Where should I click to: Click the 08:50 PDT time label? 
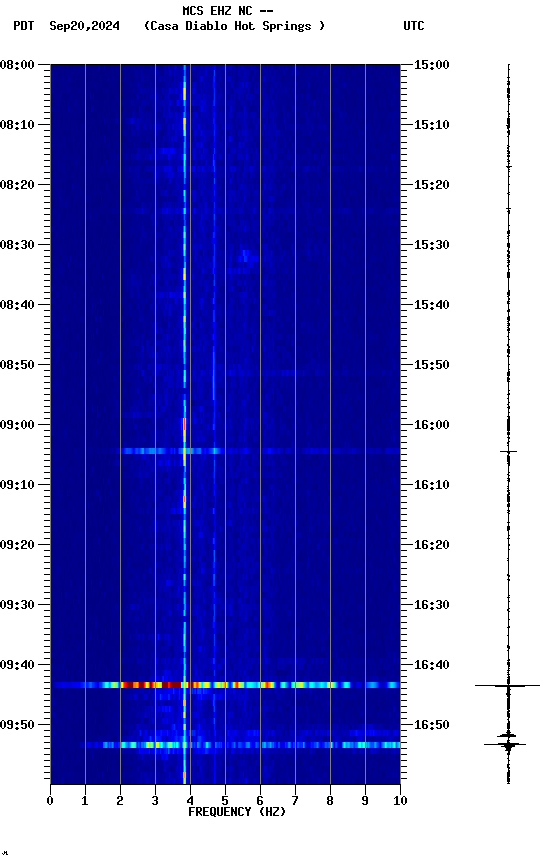[17, 365]
